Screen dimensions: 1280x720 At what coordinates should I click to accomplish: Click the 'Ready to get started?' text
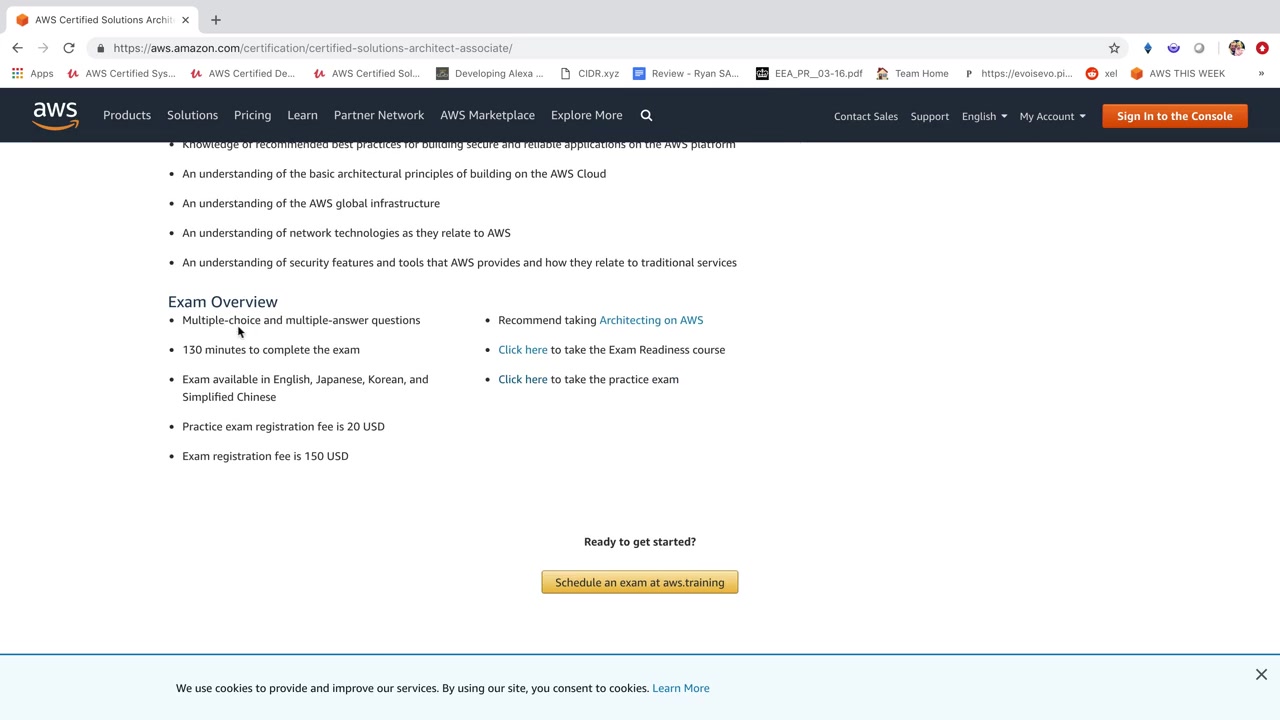pos(640,542)
